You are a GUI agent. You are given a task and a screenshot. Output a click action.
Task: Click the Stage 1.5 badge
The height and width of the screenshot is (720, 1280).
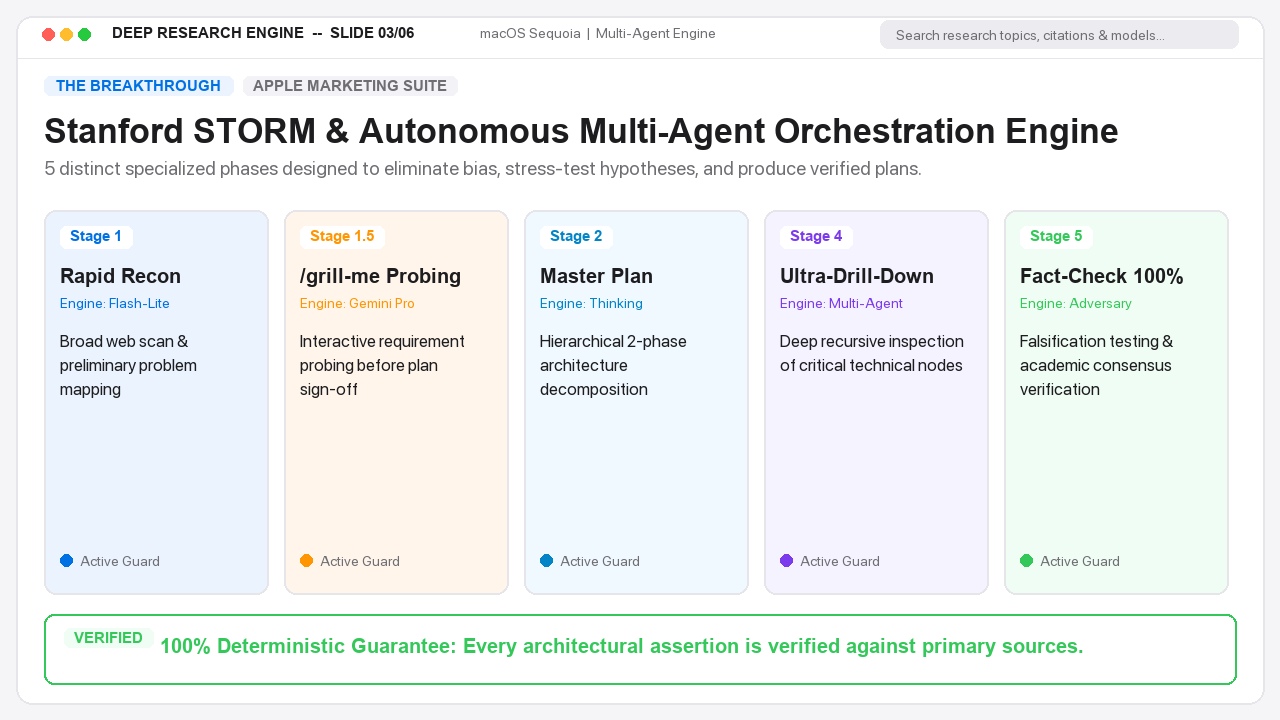tap(342, 237)
